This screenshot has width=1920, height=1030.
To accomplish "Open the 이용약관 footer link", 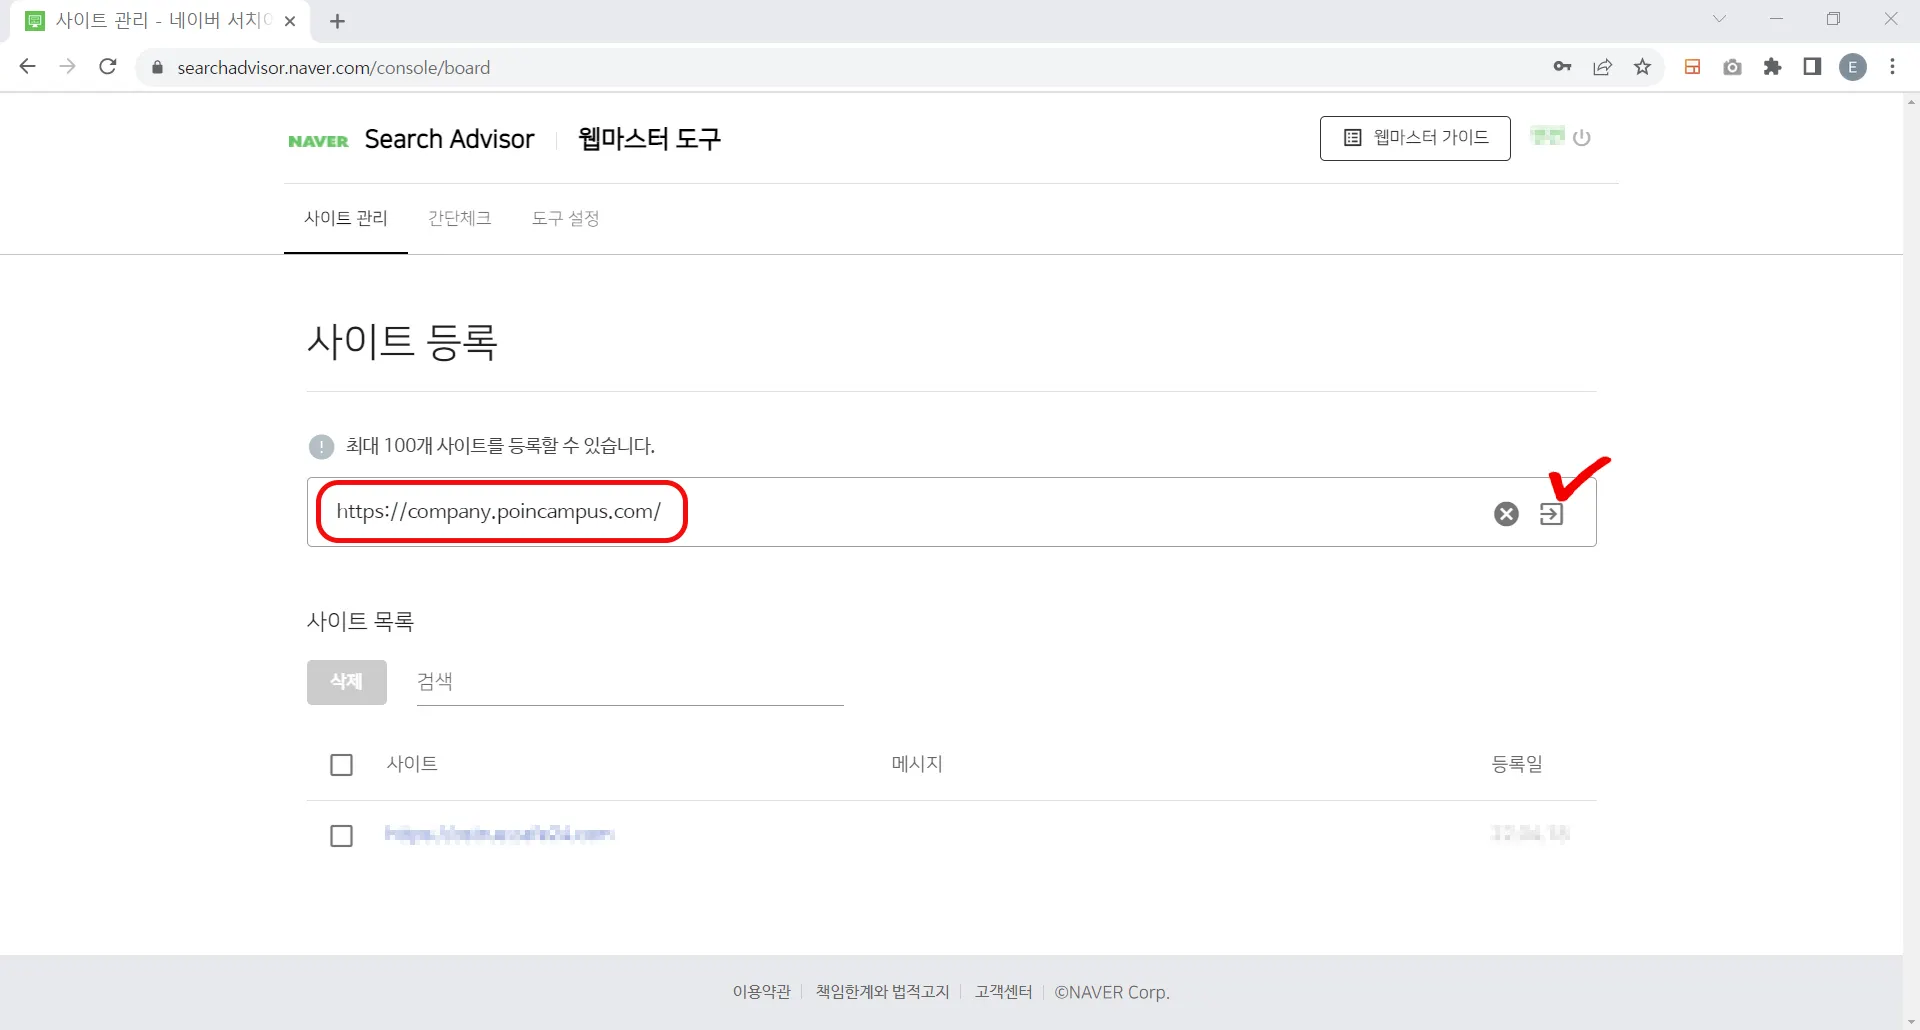I will tap(762, 992).
